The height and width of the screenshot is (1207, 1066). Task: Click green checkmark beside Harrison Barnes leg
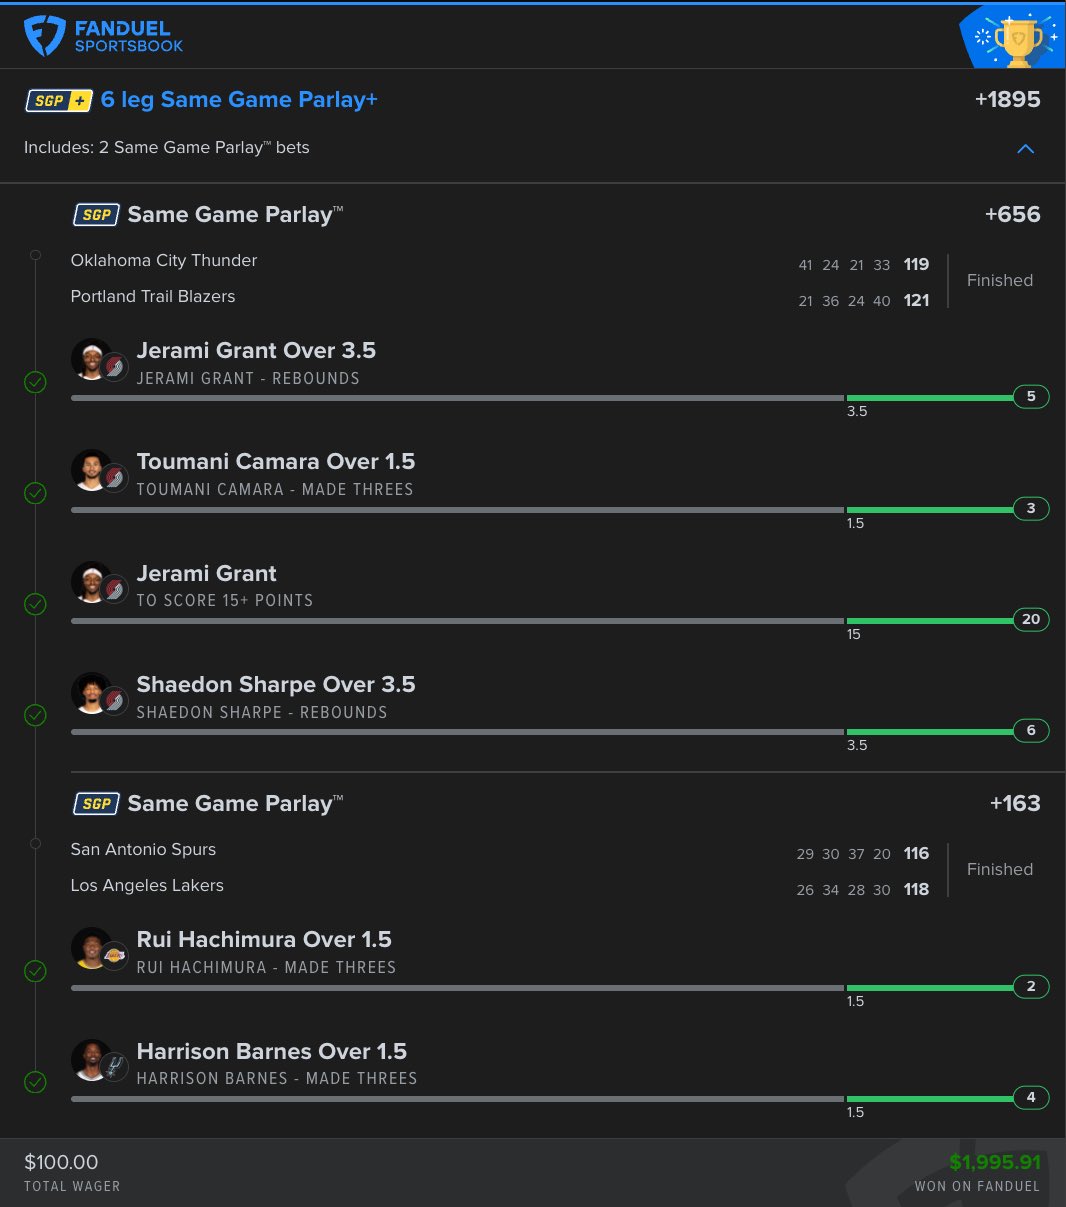35,1082
